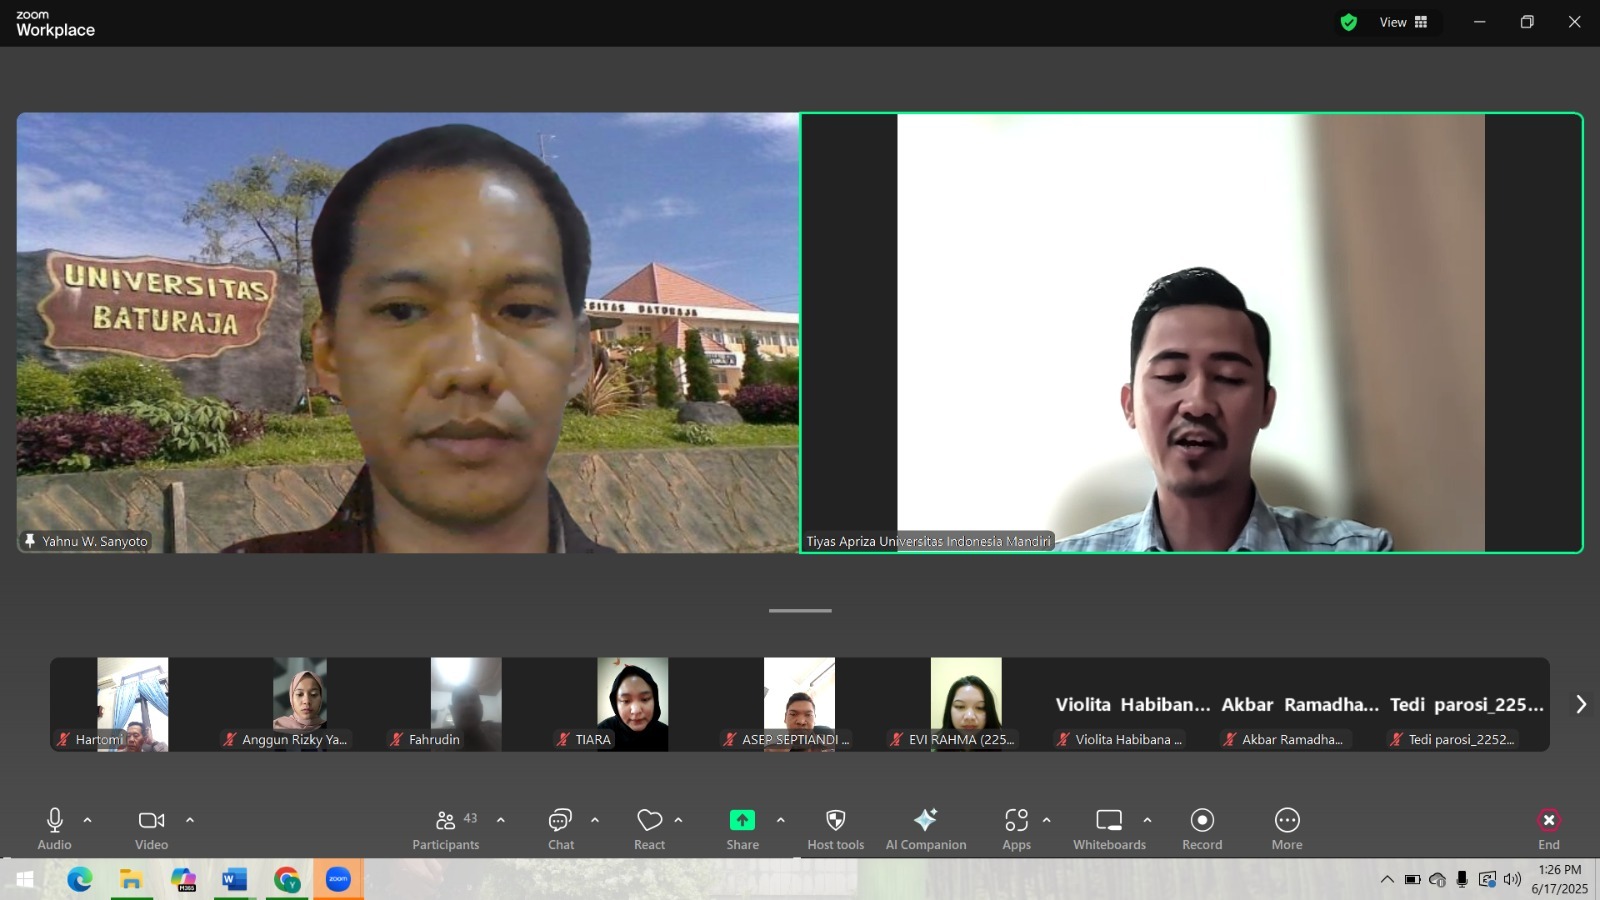This screenshot has height=900, width=1600.
Task: Click the React heart icon
Action: 649,821
